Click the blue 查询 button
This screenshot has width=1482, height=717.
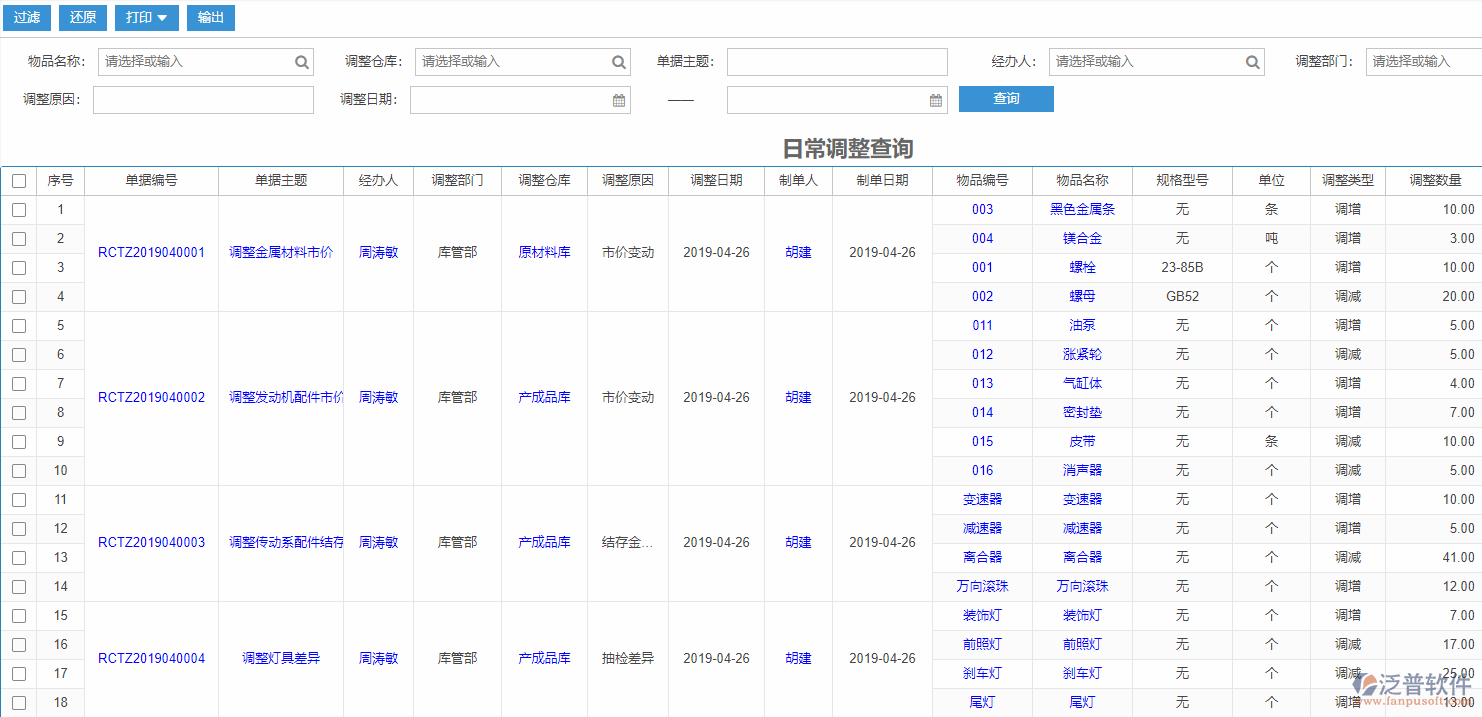(x=1006, y=99)
